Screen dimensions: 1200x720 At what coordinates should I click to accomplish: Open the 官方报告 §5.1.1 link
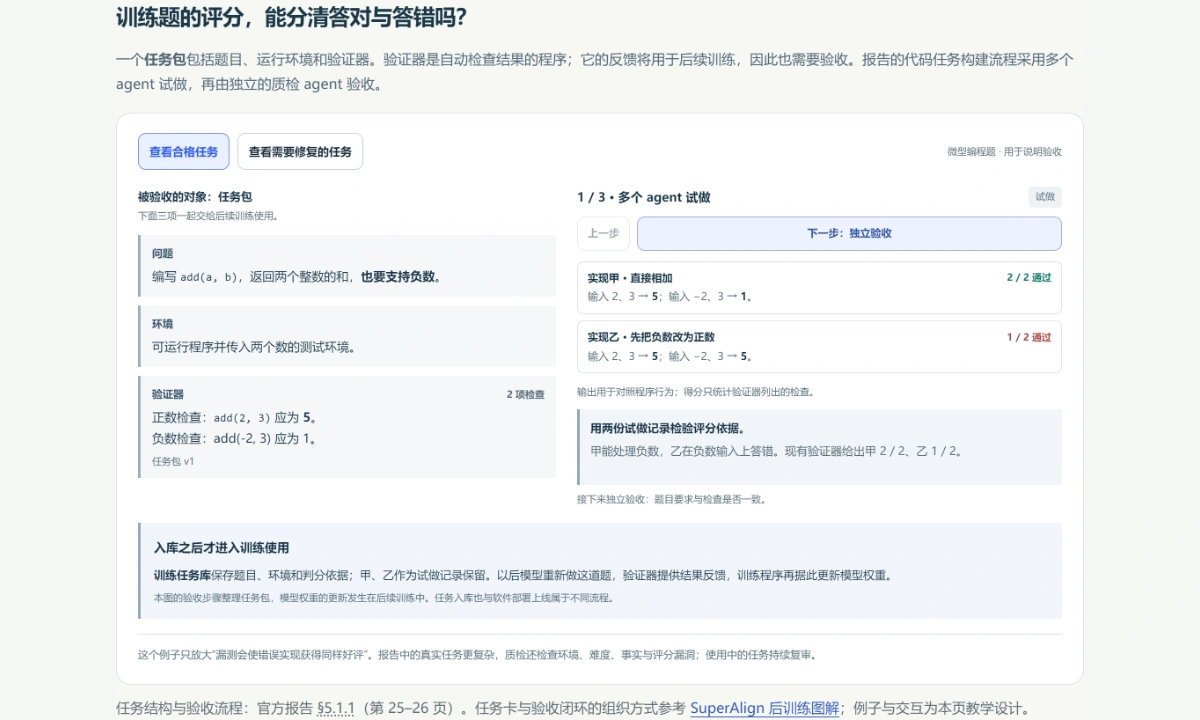coord(336,708)
